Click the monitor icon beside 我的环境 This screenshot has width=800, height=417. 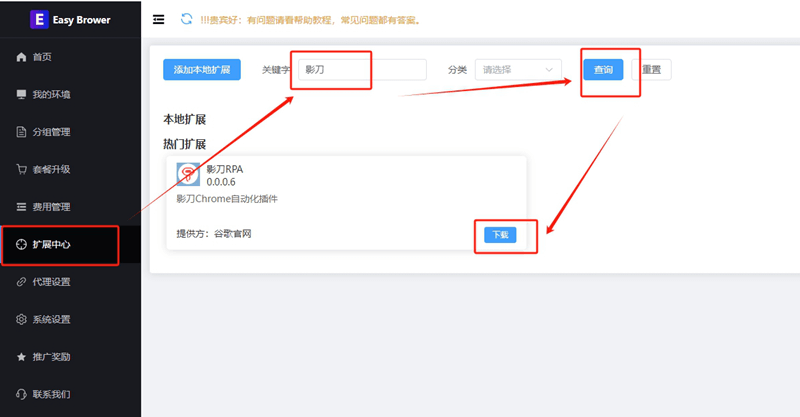[21, 94]
